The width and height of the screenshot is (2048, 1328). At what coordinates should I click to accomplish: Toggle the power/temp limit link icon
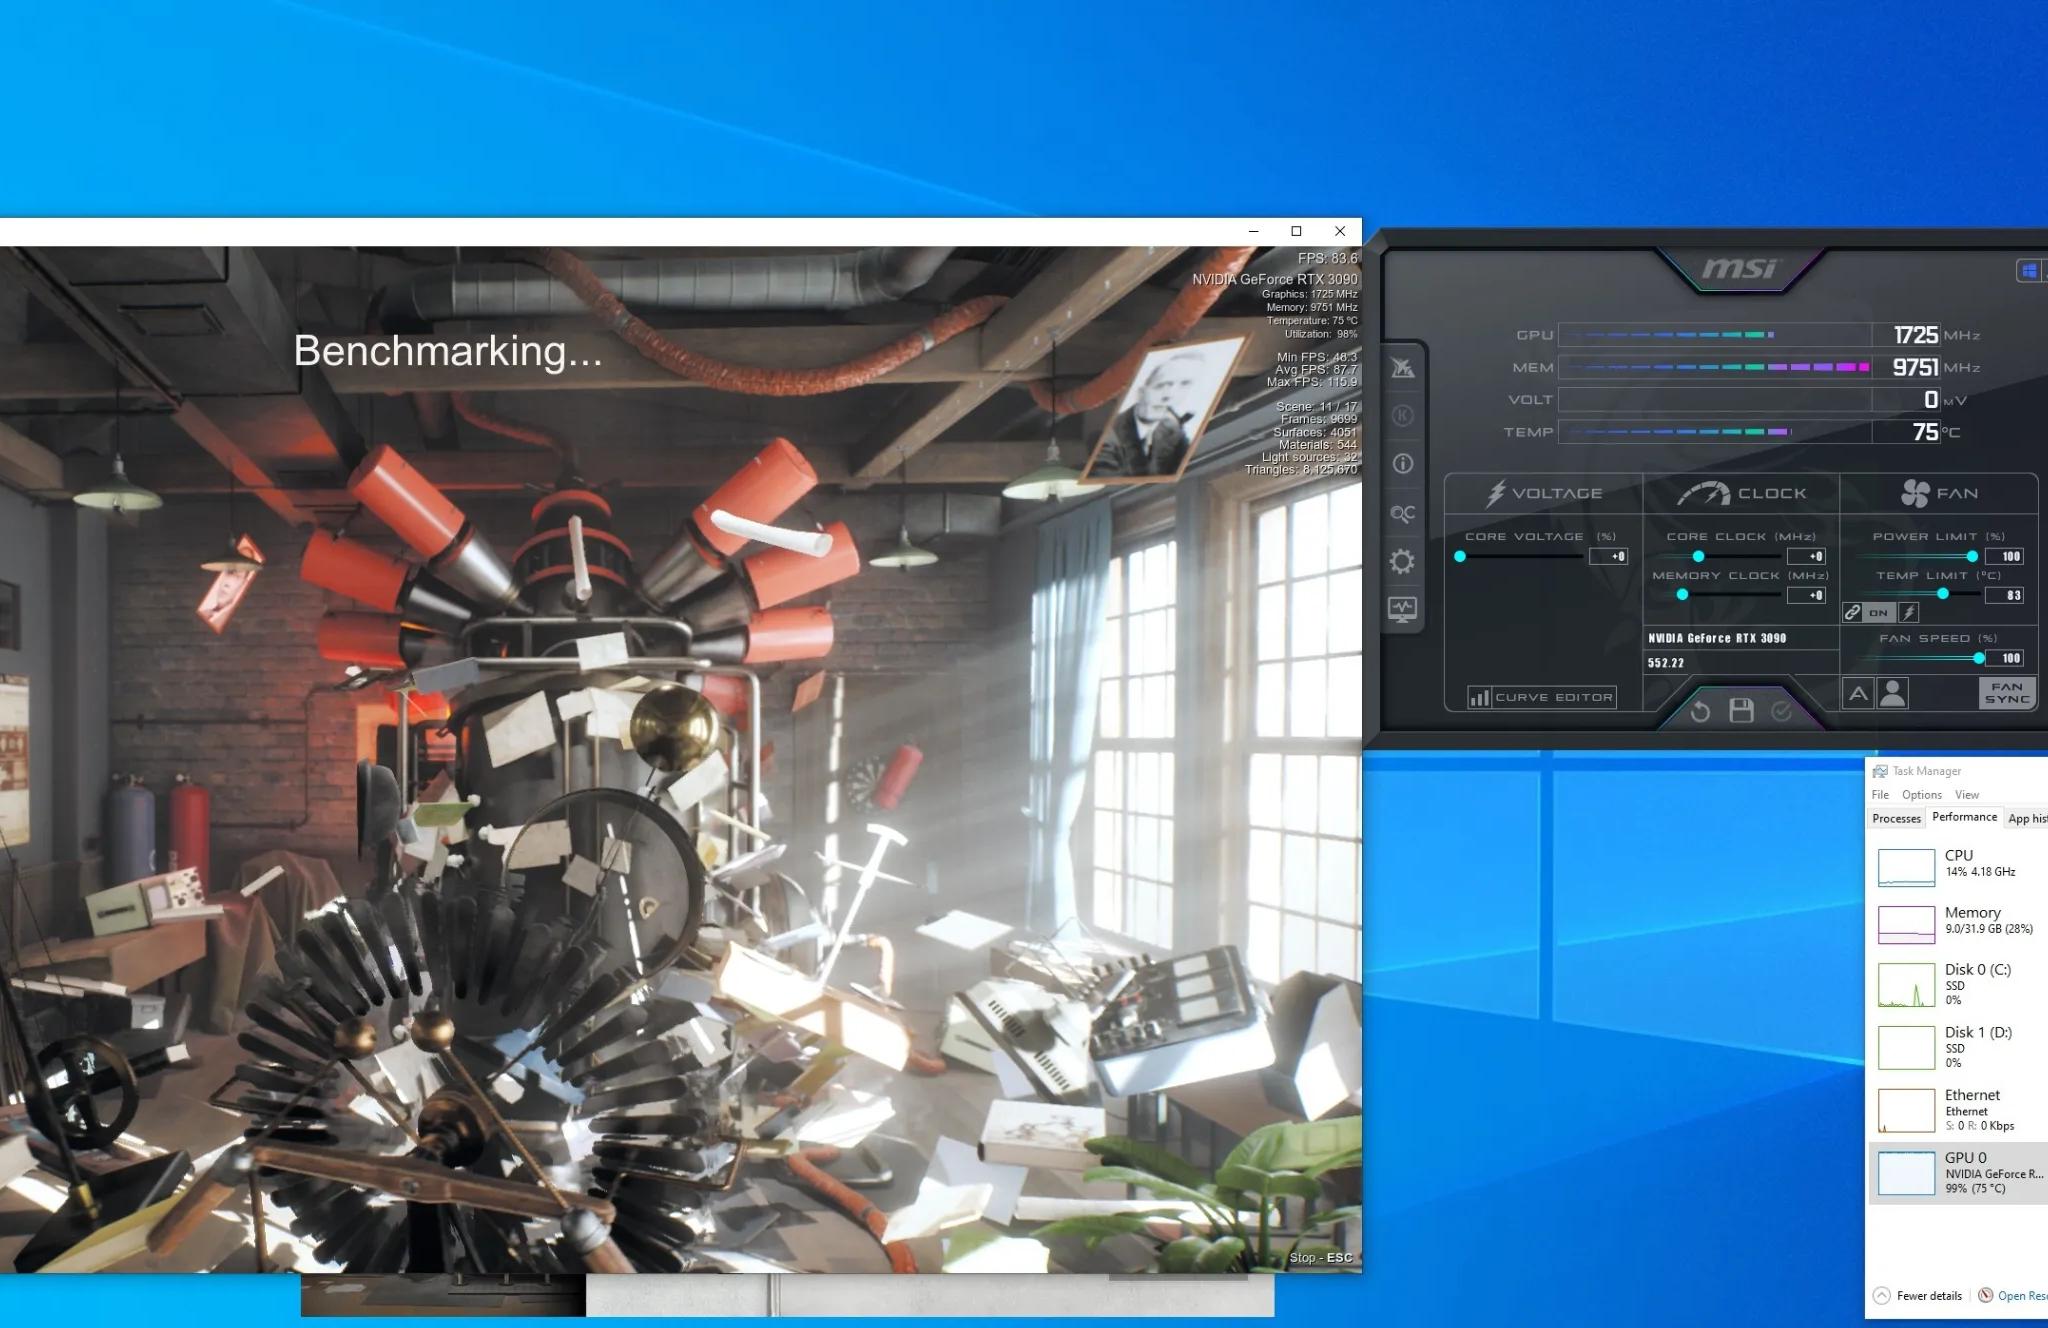pyautogui.click(x=1852, y=612)
